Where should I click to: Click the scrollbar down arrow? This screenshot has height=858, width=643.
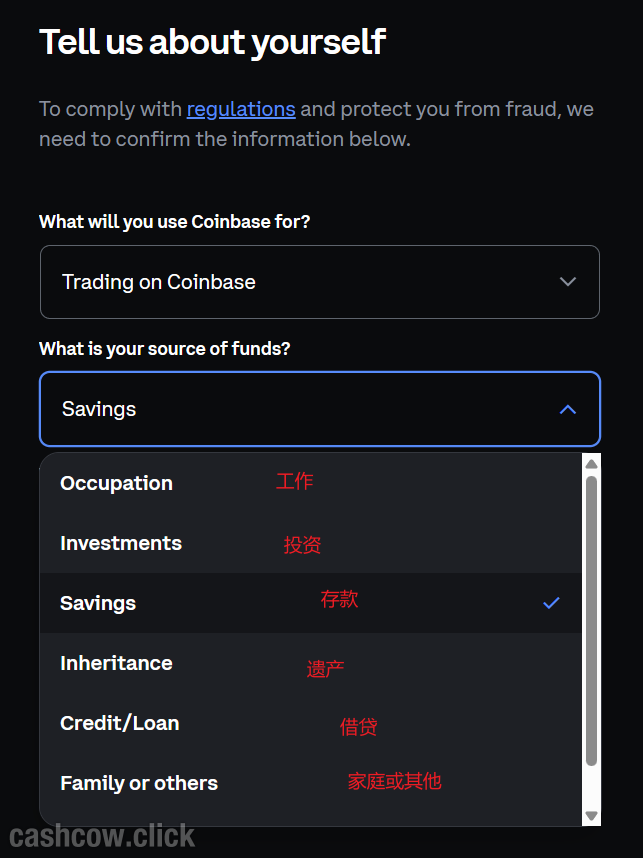[591, 816]
